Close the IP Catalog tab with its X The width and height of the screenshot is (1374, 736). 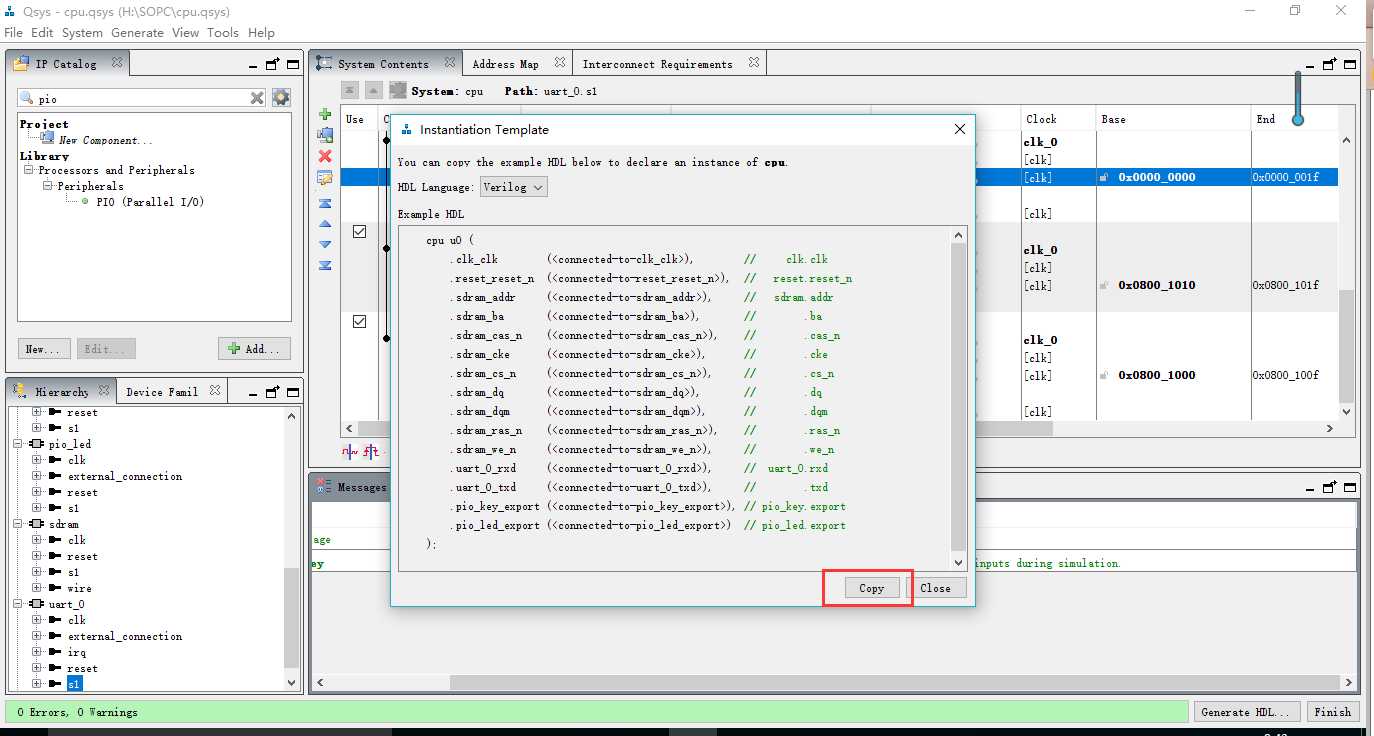tap(117, 63)
